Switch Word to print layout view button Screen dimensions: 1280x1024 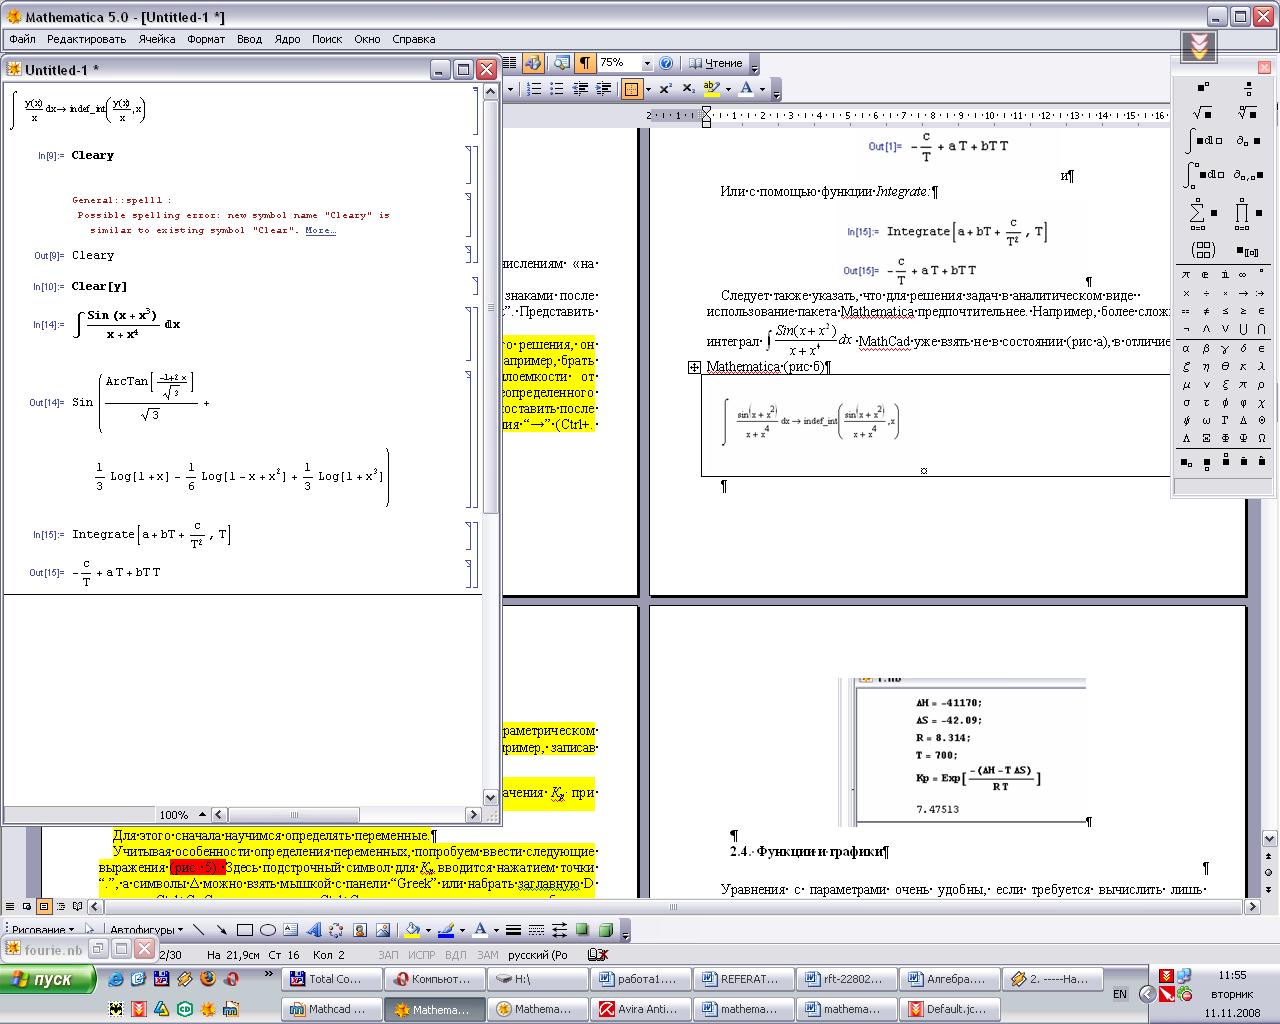(44, 907)
